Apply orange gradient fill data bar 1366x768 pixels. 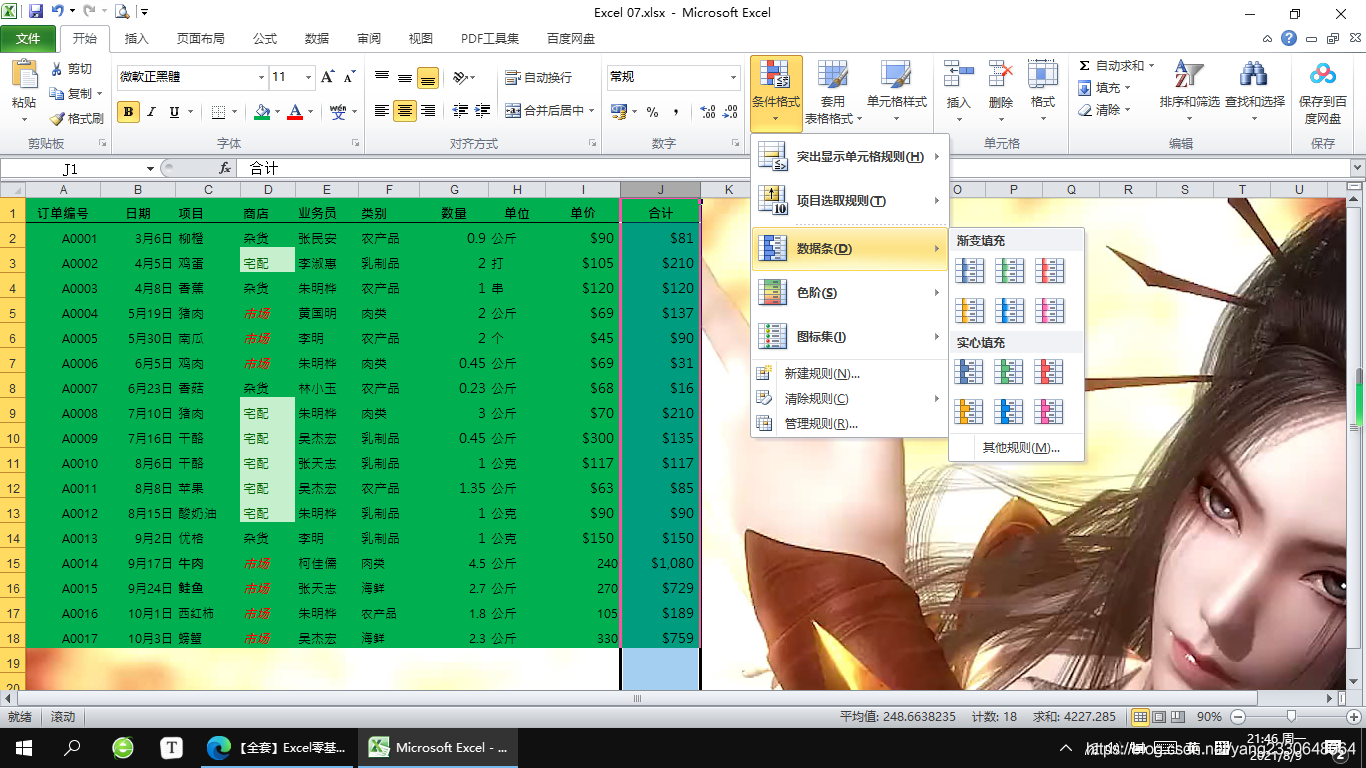click(970, 310)
